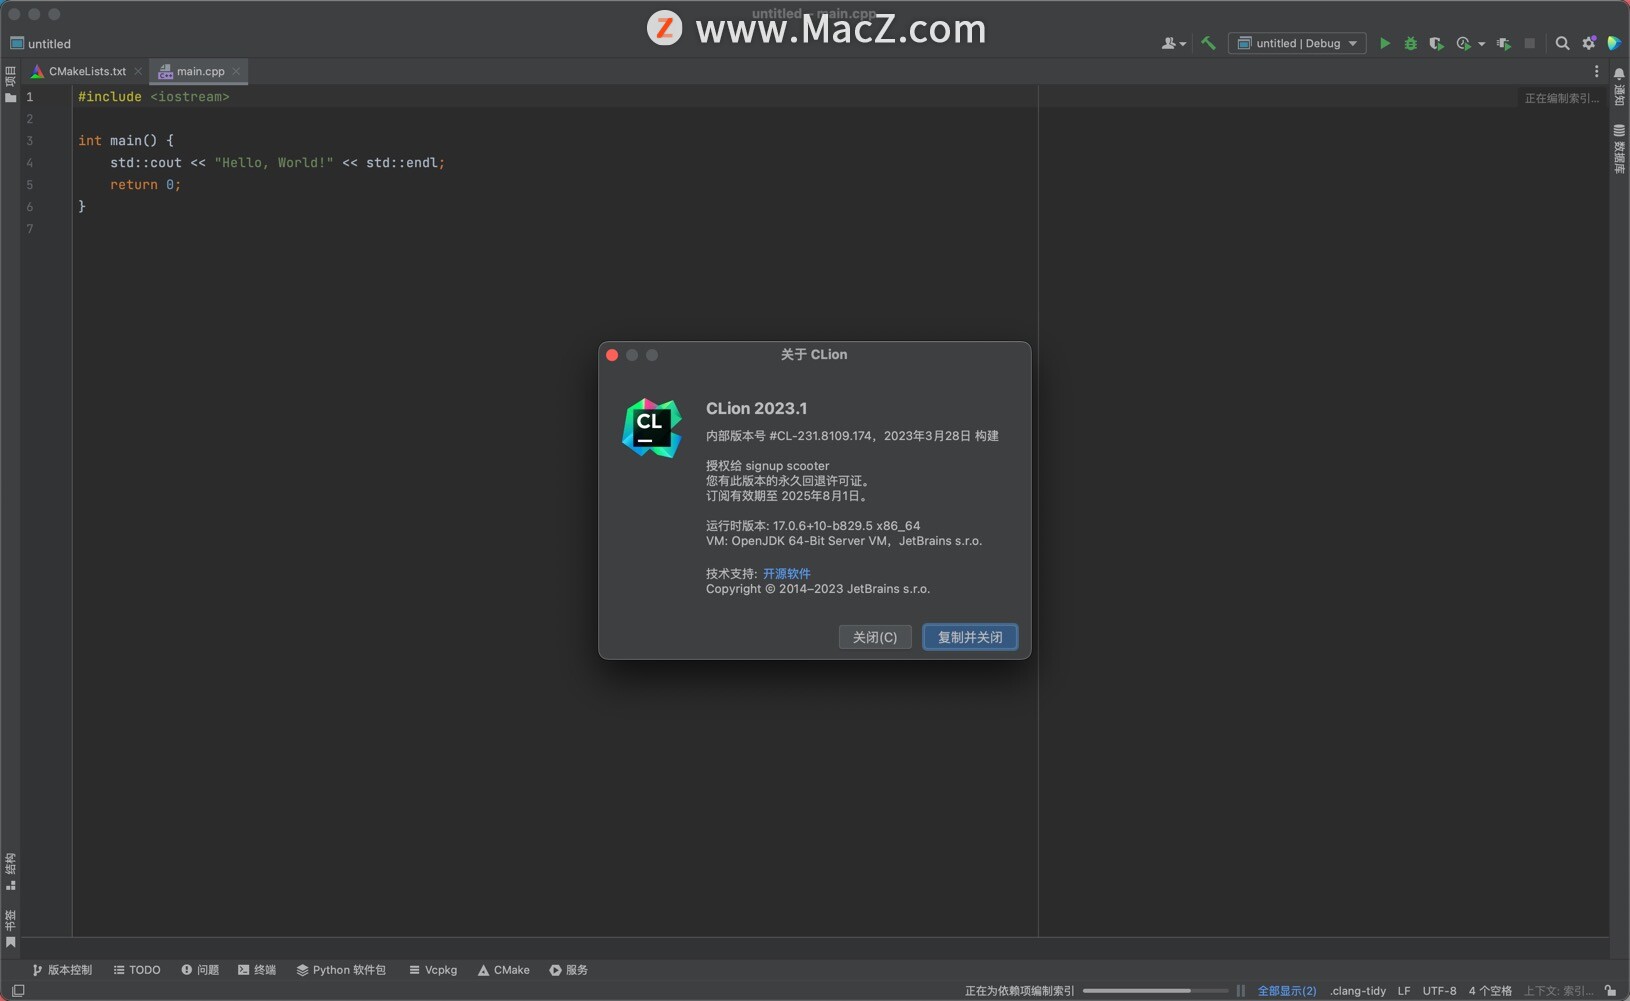The image size is (1630, 1001).
Task: Open the Project tool window folder icon
Action: 11,97
